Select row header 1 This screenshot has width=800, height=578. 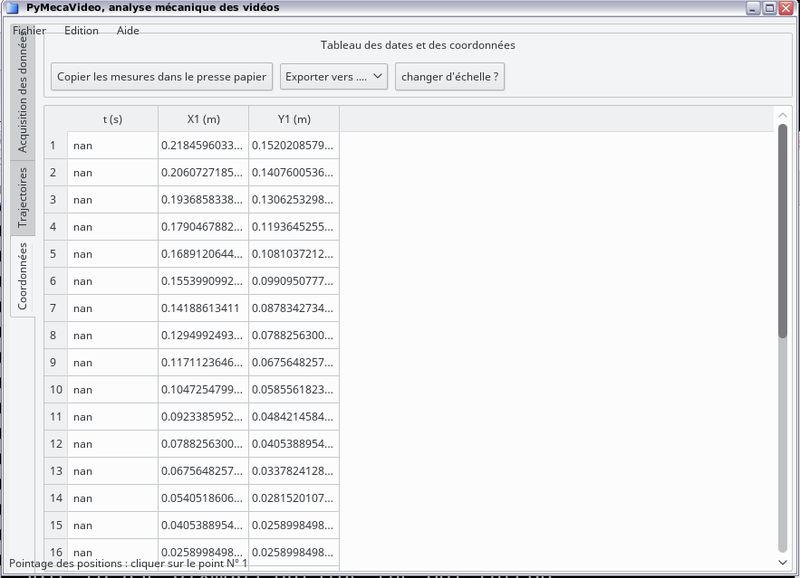coord(56,145)
